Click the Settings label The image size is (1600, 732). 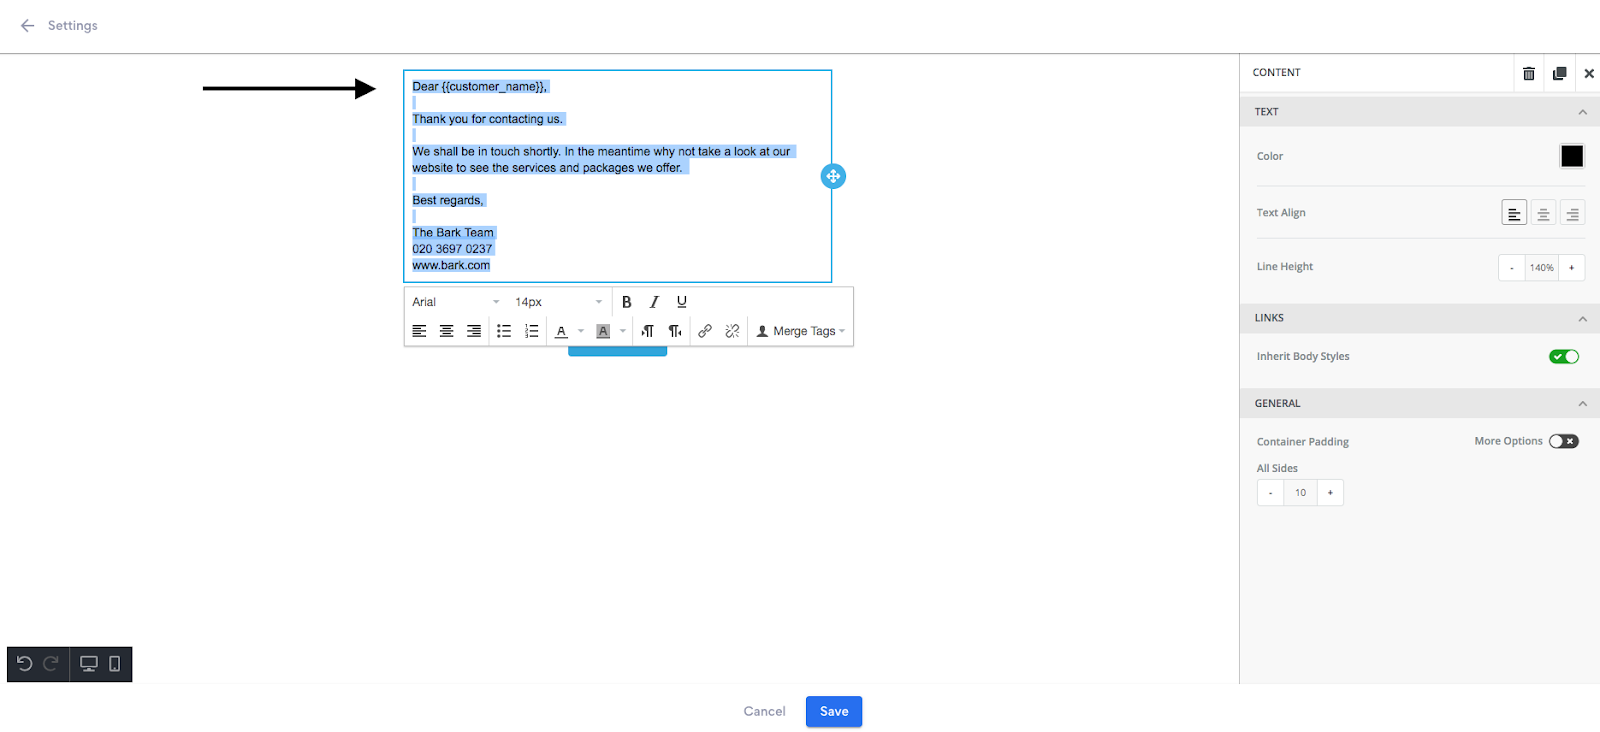pyautogui.click(x=73, y=26)
